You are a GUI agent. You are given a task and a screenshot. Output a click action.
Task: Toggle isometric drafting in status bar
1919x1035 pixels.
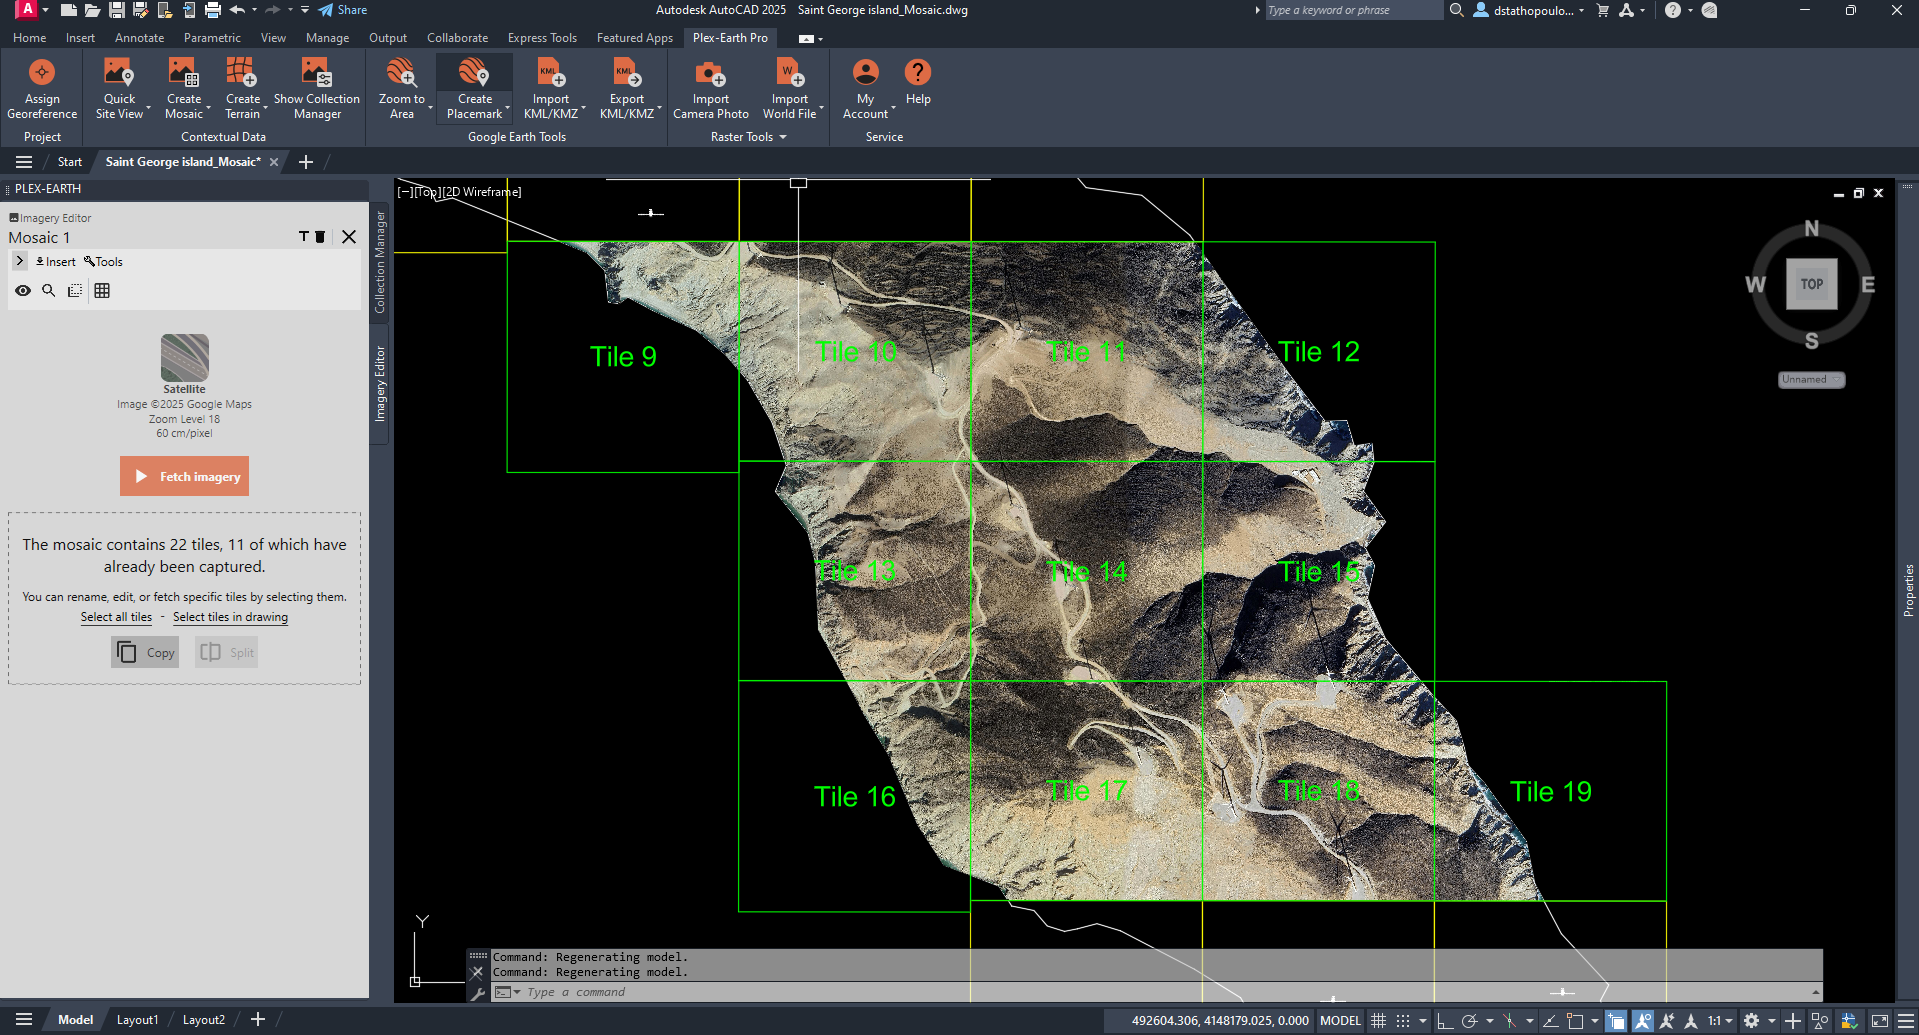(x=1509, y=1021)
